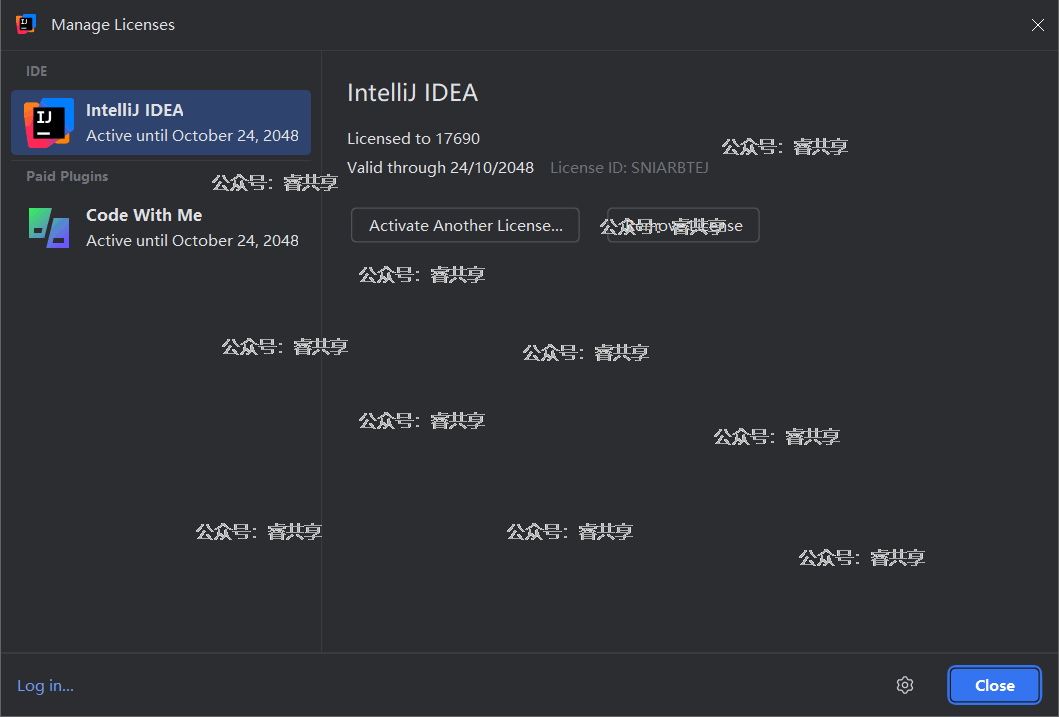Click the IDE section header
The width and height of the screenshot is (1059, 717).
[36, 71]
